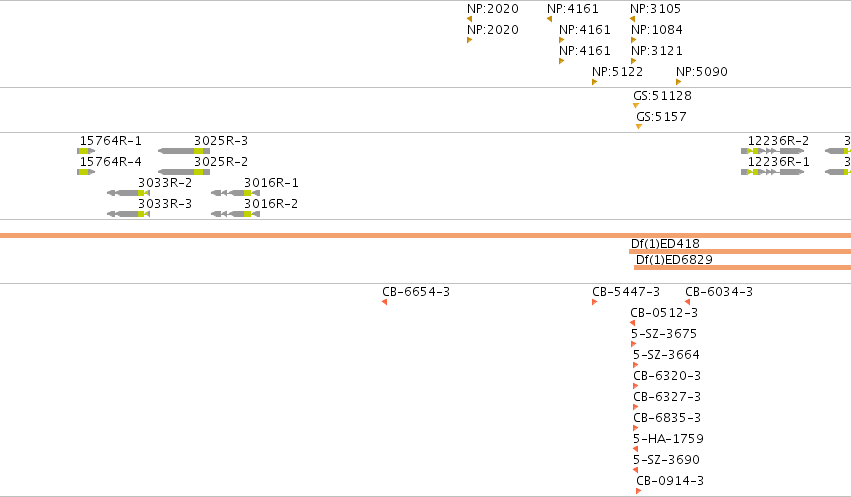Select the 5-HA-1759 insertion triangle
Image resolution: width=851 pixels, height=497 pixels.
[635, 449]
